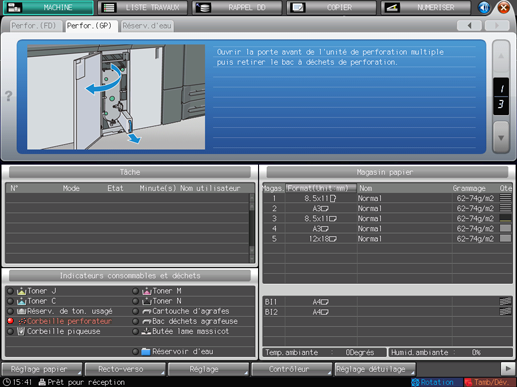Open the Recto-verso dropdown menu

coord(125,369)
